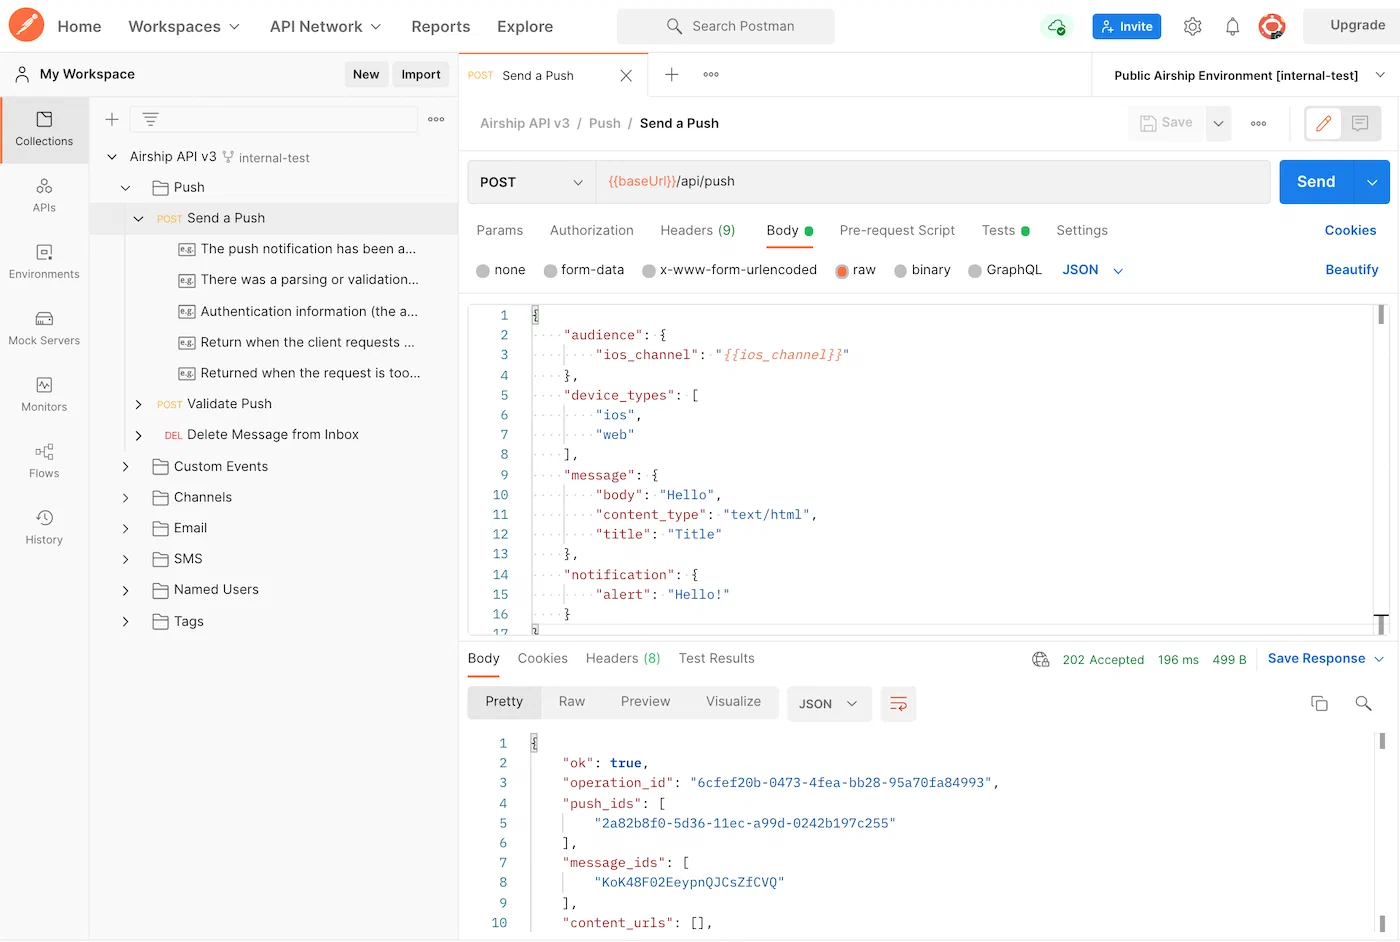Image resolution: width=1400 pixels, height=942 pixels.
Task: Open the Test Results response tab
Action: 716,659
